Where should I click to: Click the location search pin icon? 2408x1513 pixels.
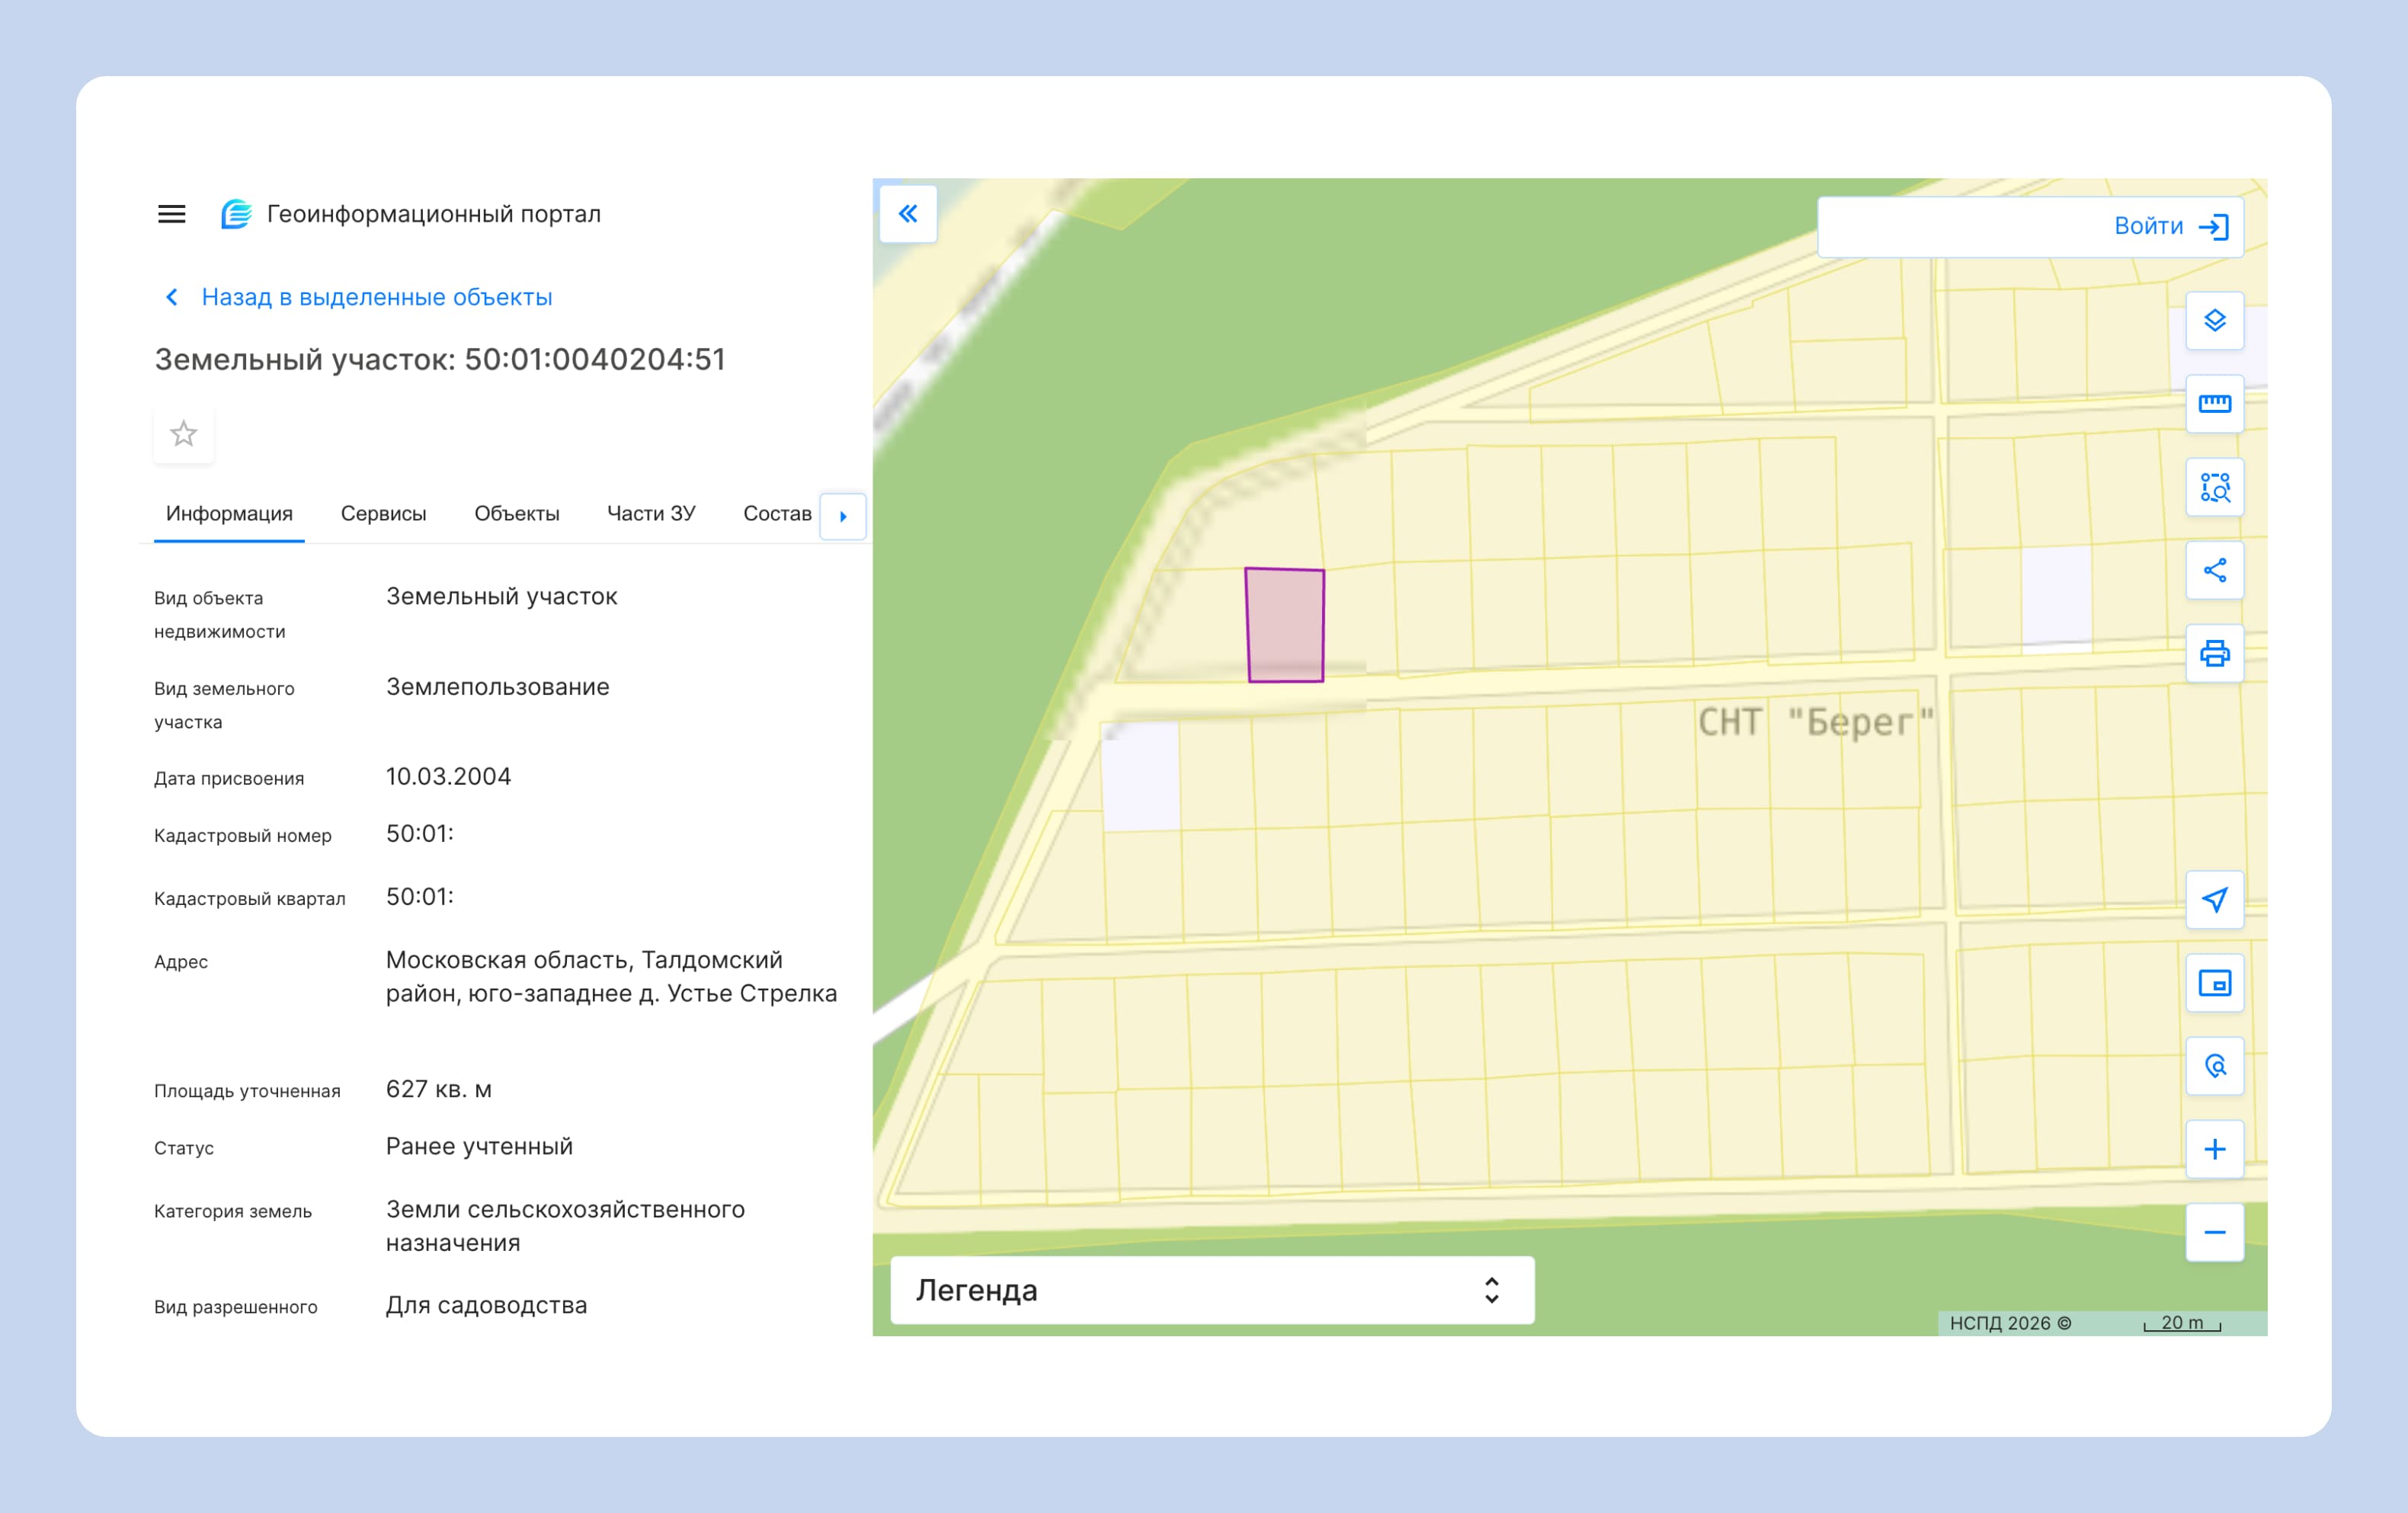(2214, 1066)
